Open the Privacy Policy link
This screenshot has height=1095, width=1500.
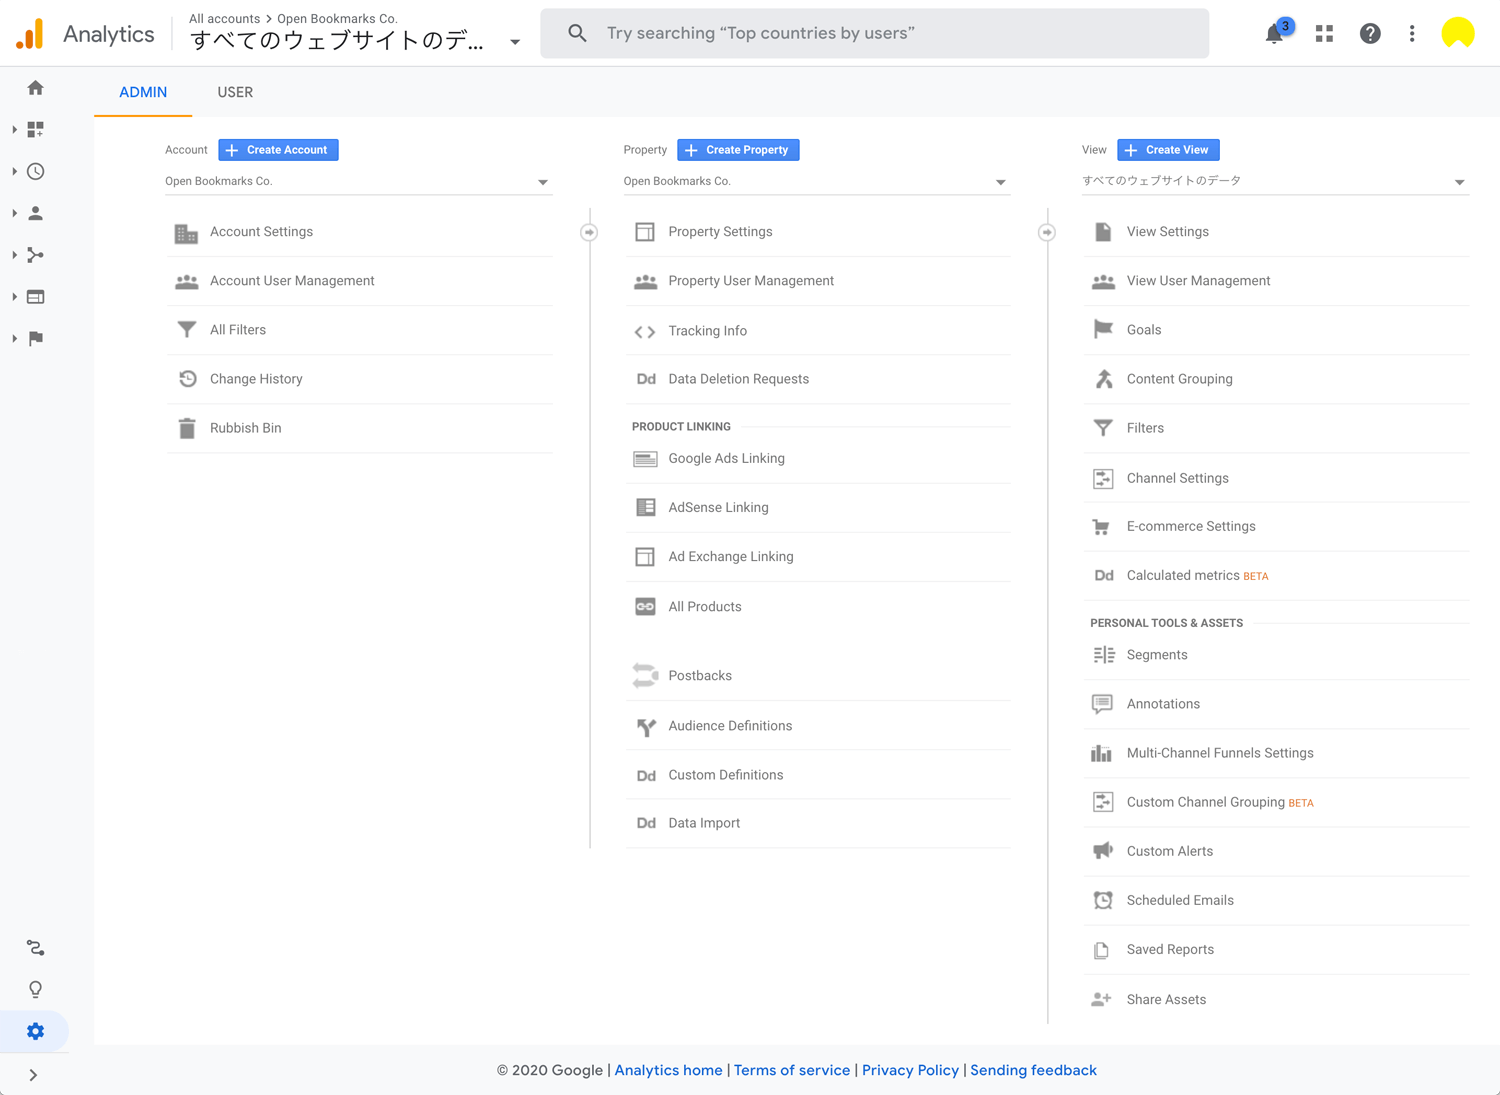910,1070
